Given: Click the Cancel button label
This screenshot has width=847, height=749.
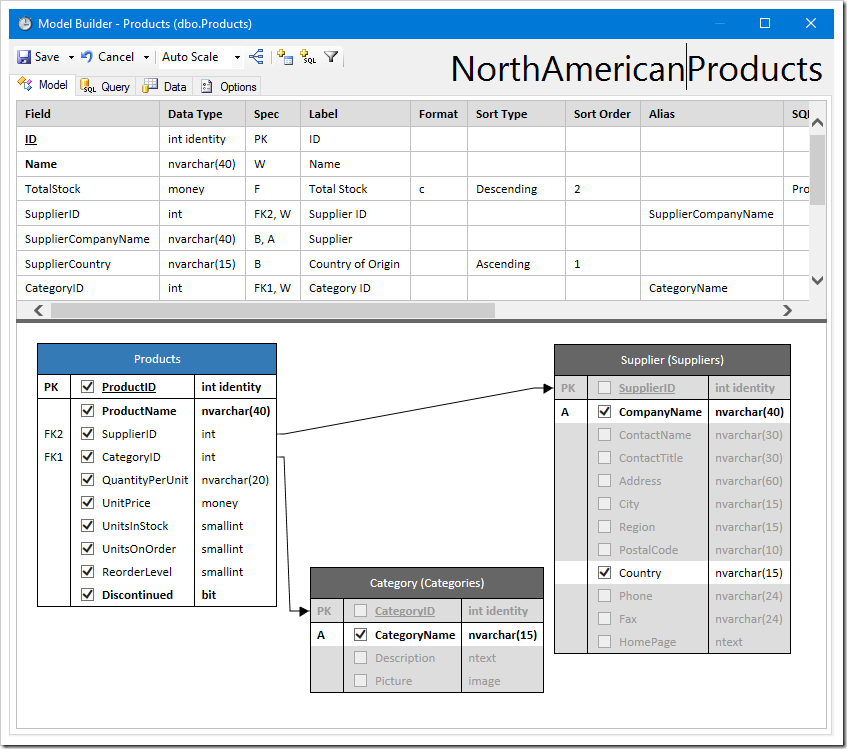Looking at the screenshot, I should [116, 57].
